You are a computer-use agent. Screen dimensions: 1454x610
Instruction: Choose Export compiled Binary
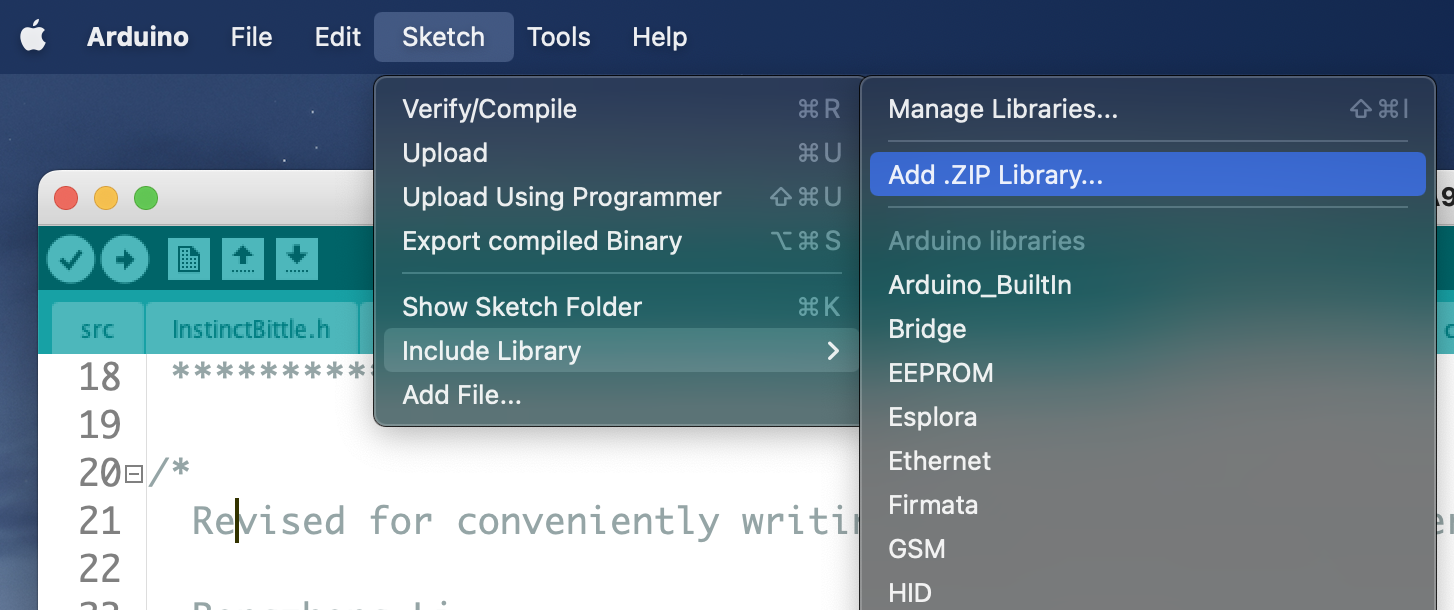pos(541,241)
